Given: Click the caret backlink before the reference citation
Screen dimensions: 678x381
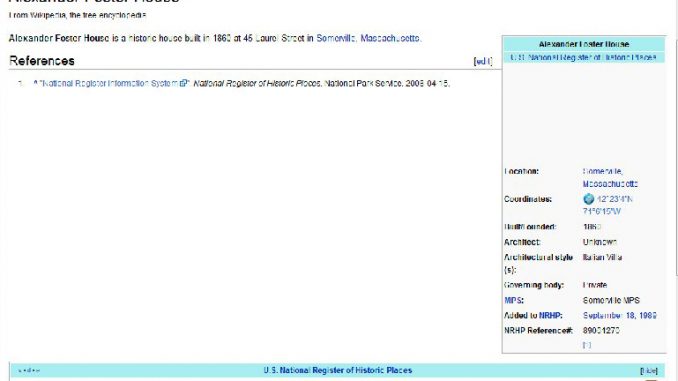Looking at the screenshot, I should pos(35,82).
